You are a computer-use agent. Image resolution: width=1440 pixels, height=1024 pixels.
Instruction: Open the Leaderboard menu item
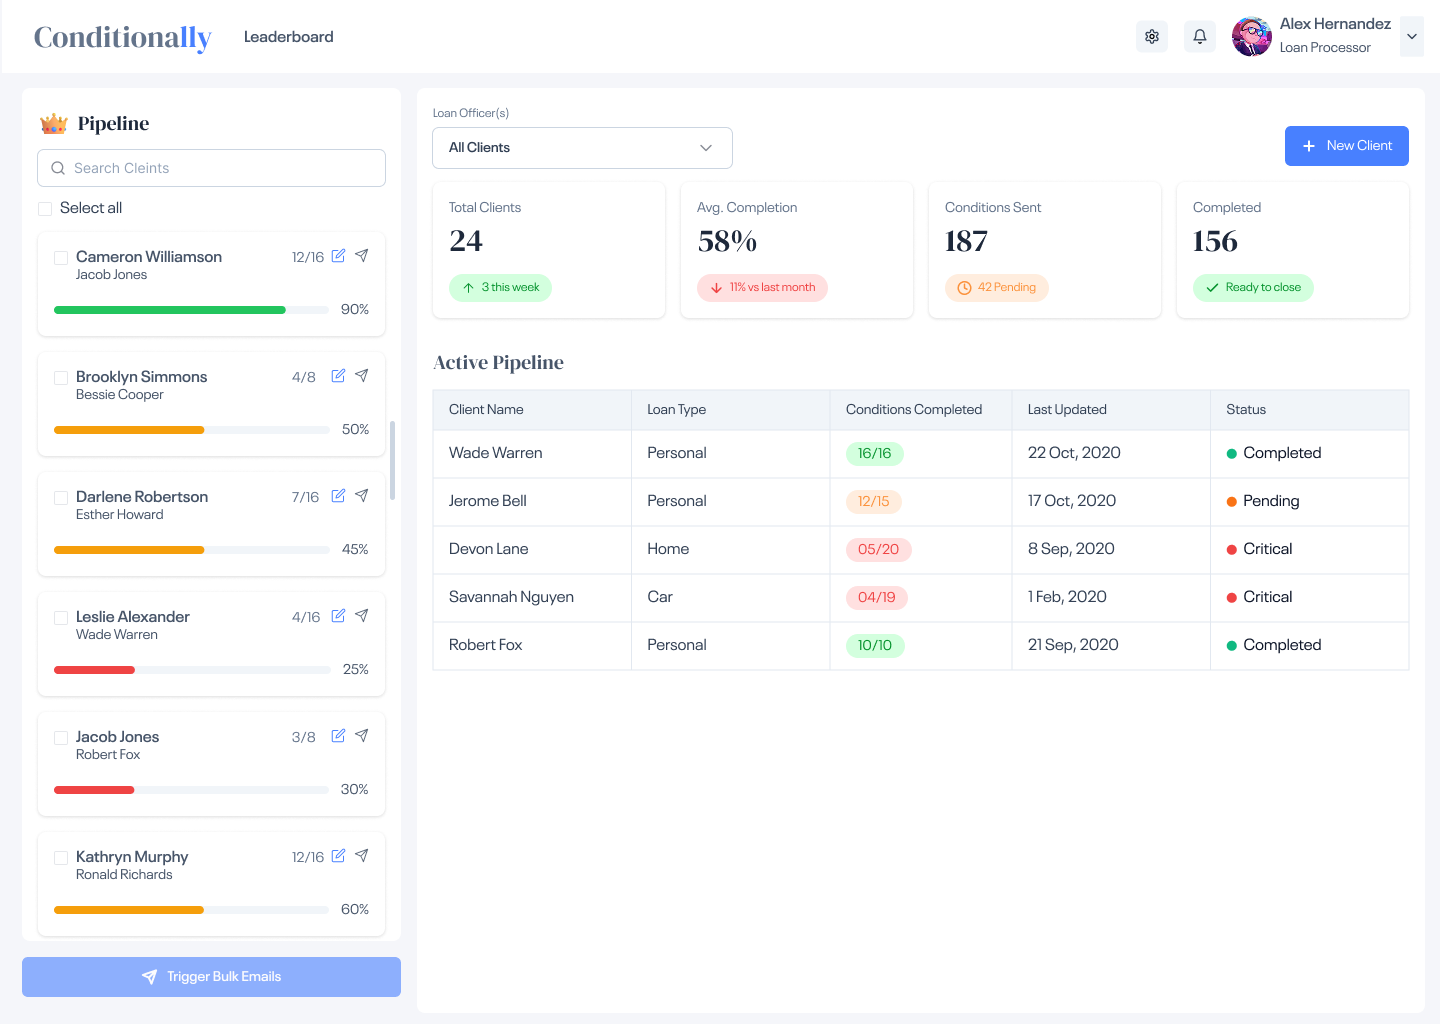pos(288,36)
